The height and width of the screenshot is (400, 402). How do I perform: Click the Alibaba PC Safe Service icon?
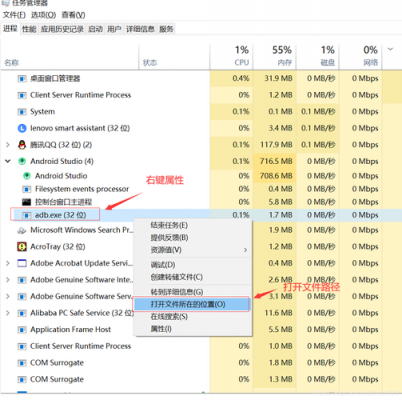coord(22,313)
